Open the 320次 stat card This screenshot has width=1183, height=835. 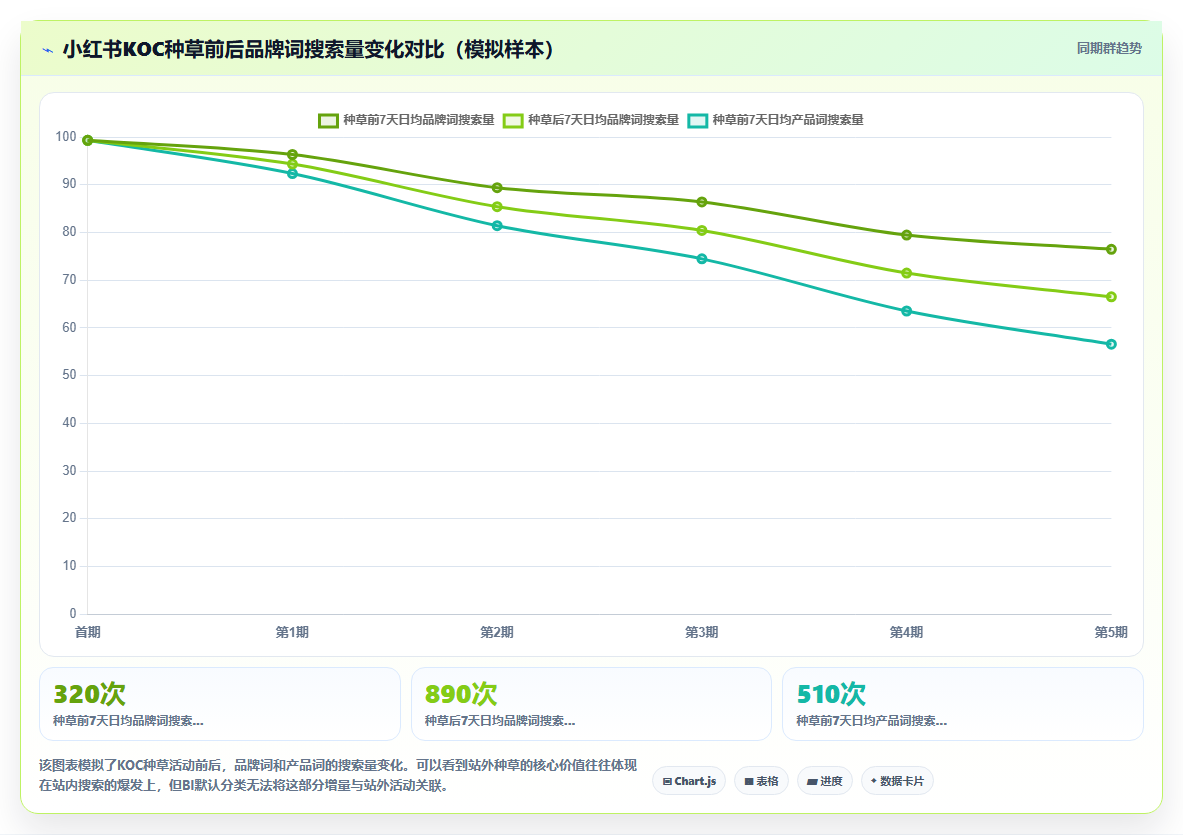tap(220, 704)
